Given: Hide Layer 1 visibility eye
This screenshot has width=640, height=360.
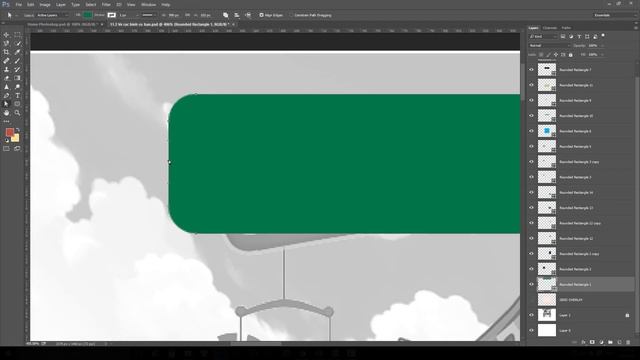Looking at the screenshot, I should 531,315.
